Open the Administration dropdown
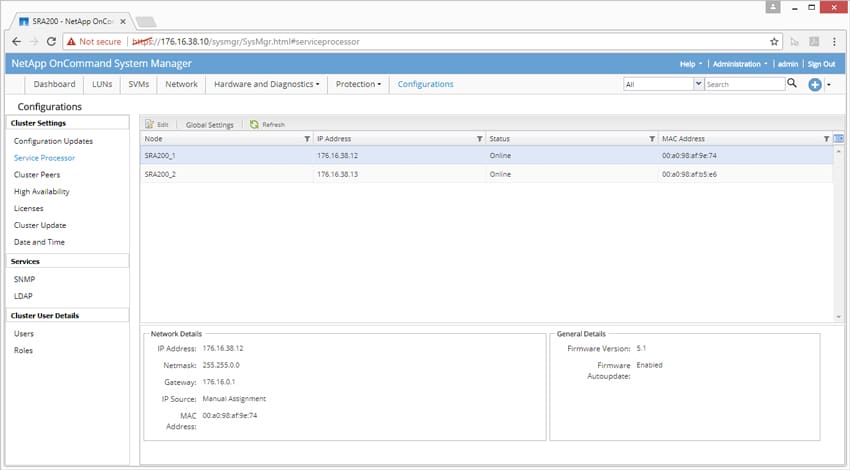Screen dimensions: 850x470 click(740, 64)
